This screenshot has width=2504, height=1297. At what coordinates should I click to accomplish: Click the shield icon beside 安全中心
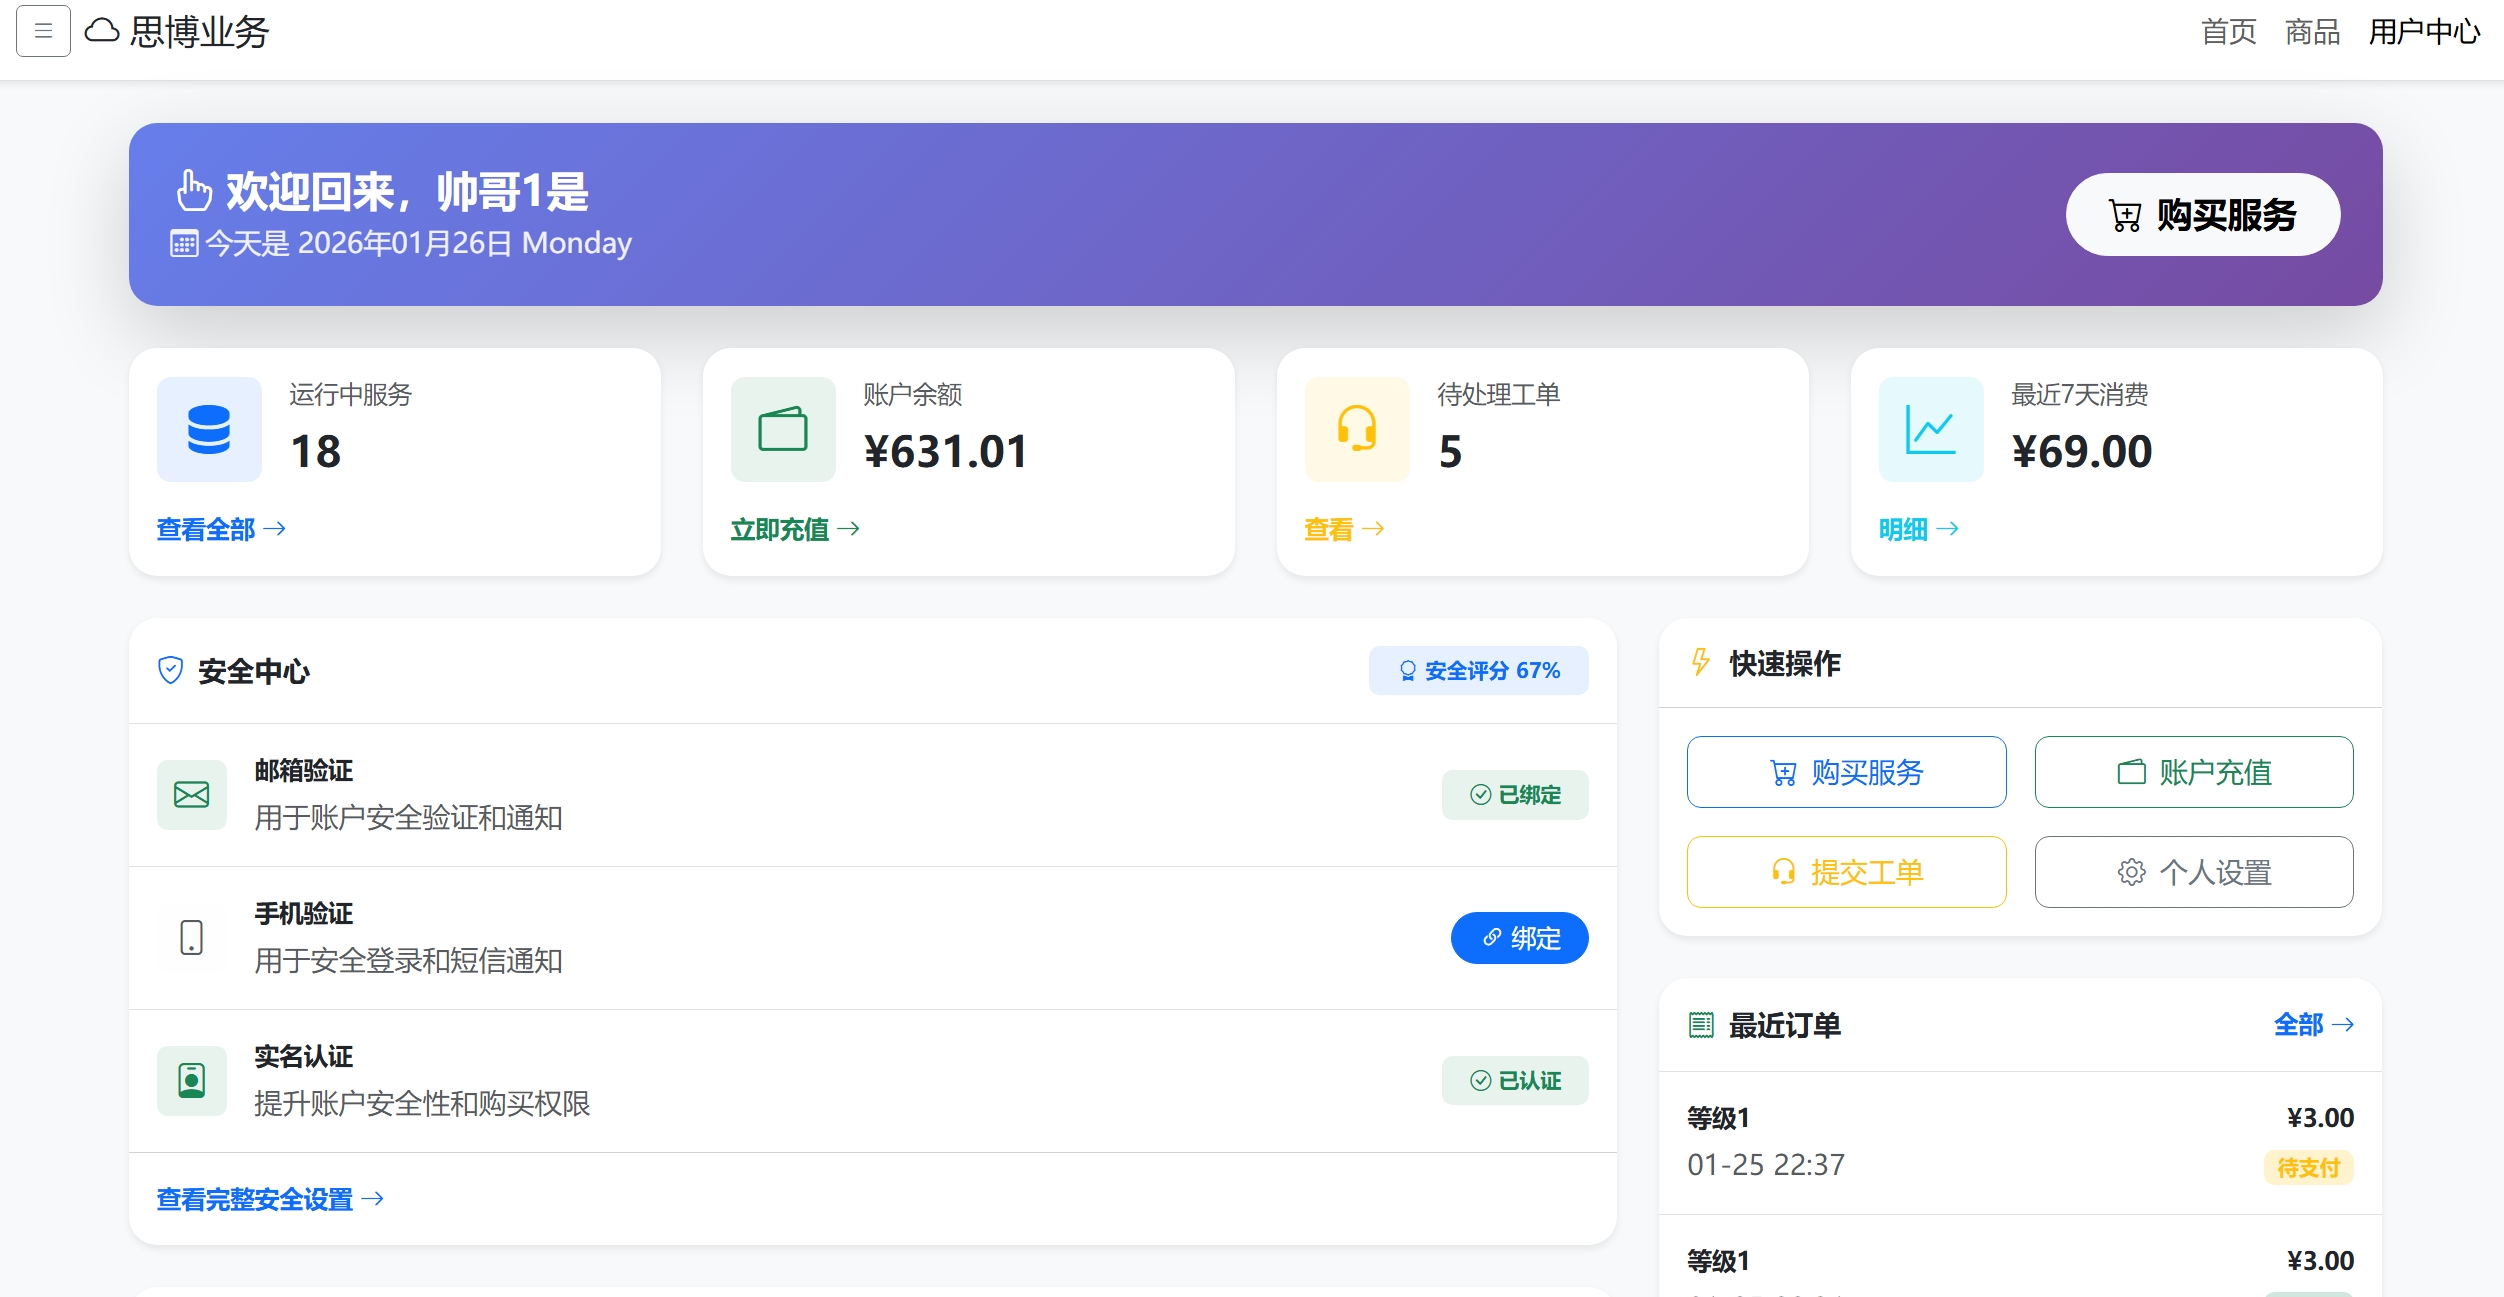click(x=170, y=670)
